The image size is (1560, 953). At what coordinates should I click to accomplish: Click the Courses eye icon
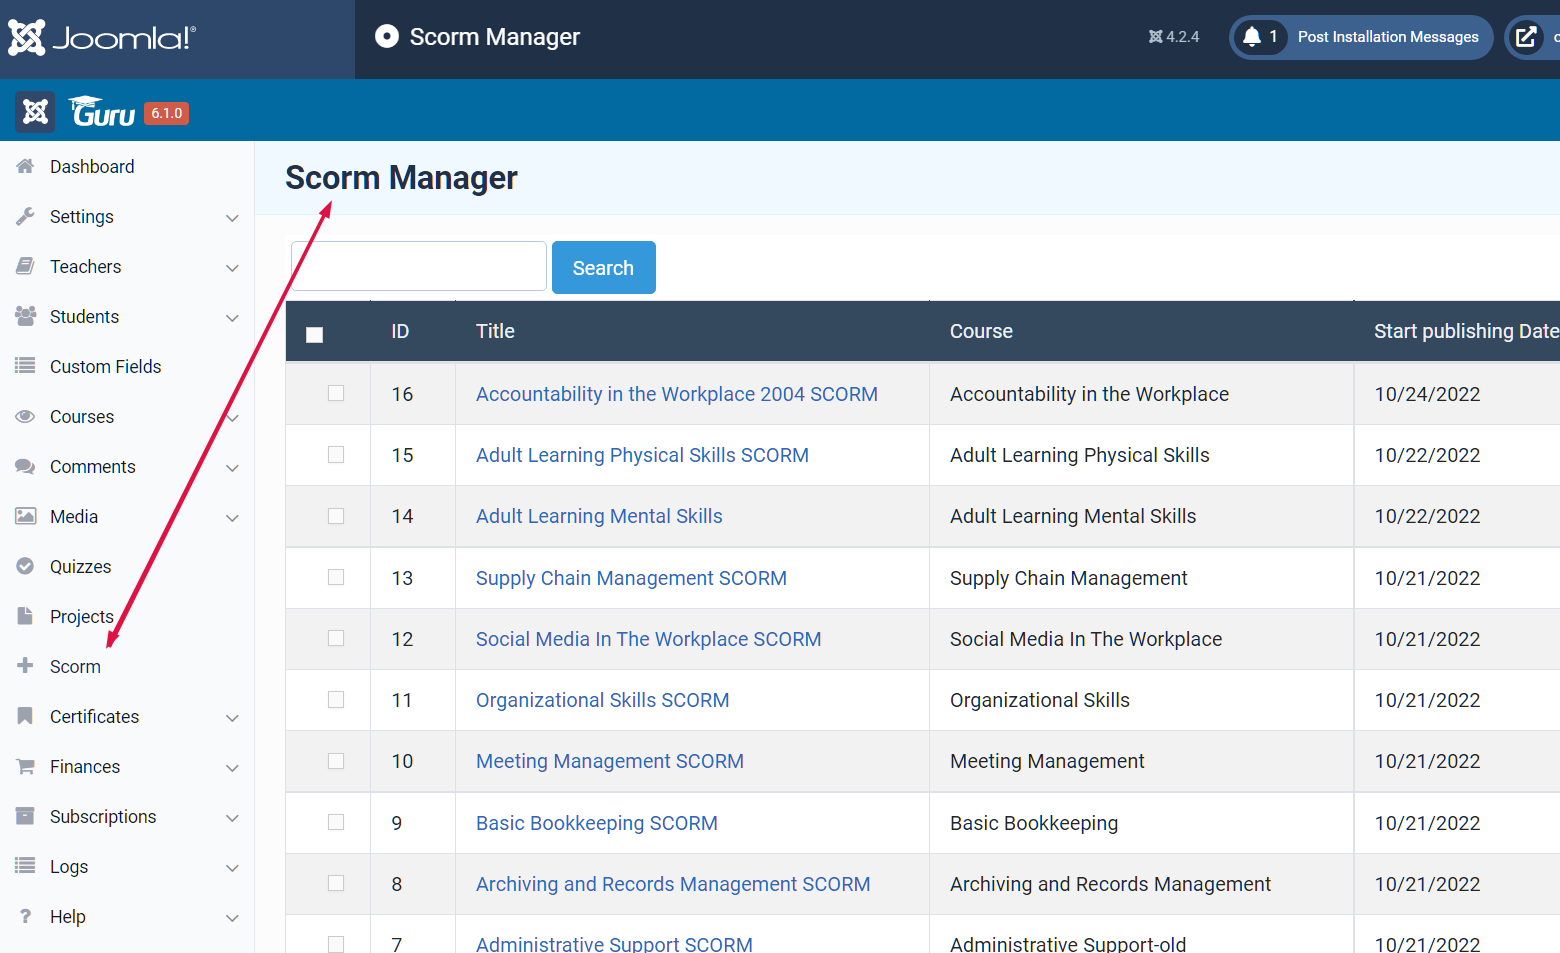click(25, 416)
